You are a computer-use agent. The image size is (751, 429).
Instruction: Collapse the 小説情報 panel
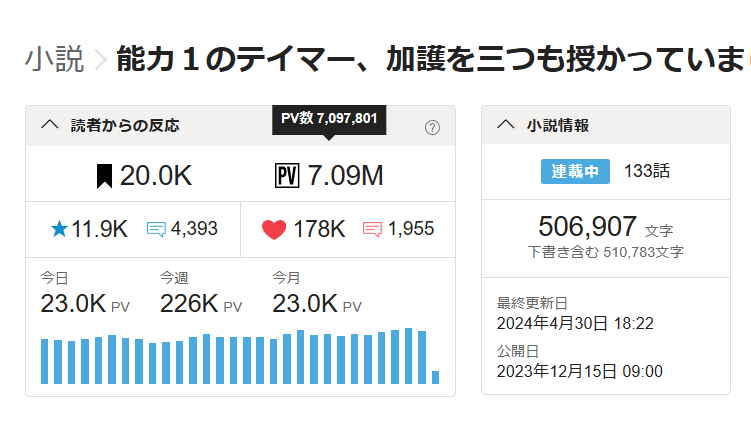pyautogui.click(x=505, y=125)
